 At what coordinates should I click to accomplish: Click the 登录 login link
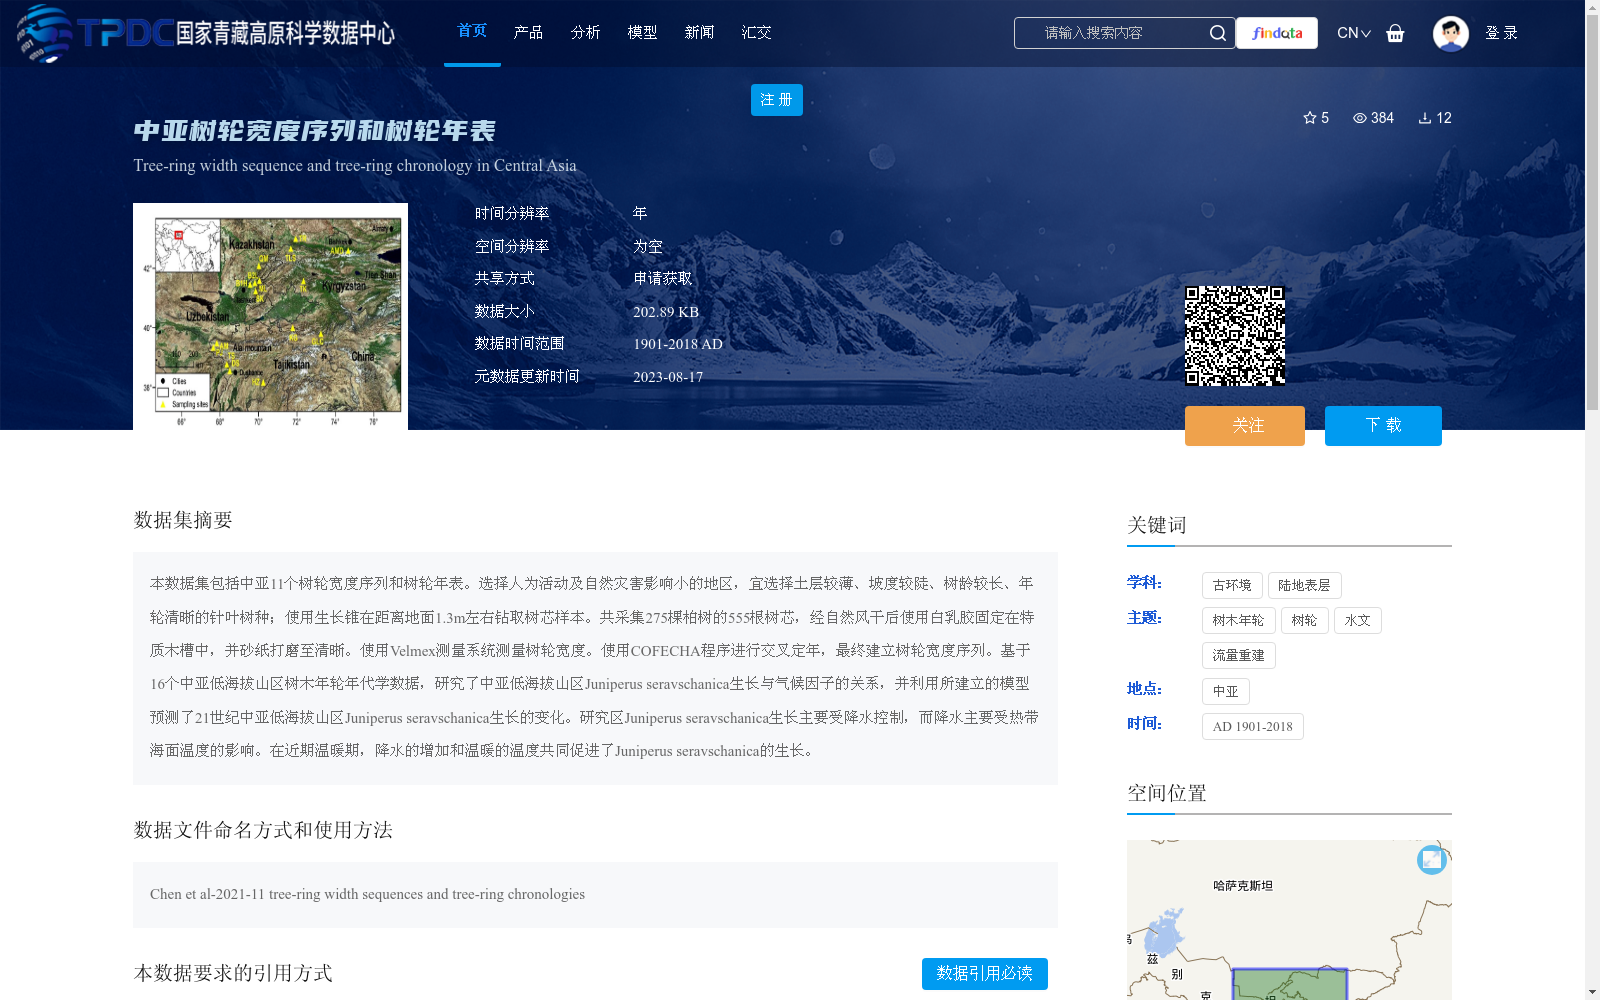1501,33
